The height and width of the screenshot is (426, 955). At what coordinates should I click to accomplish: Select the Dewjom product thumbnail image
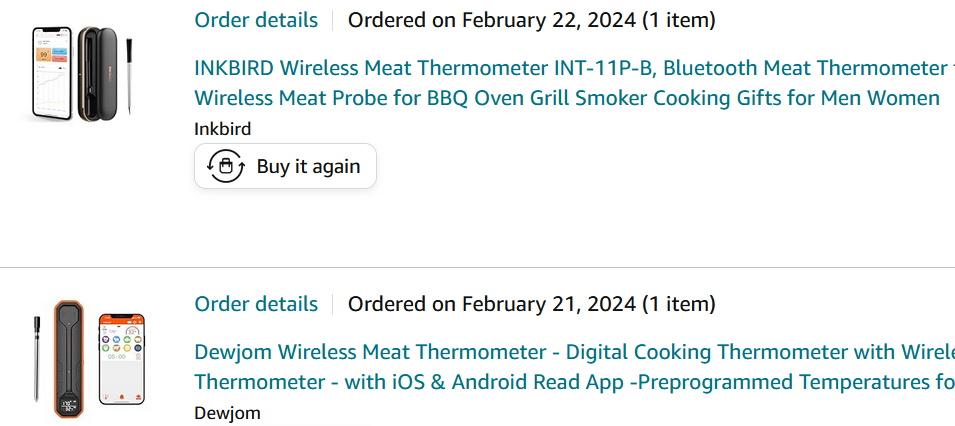coord(89,358)
